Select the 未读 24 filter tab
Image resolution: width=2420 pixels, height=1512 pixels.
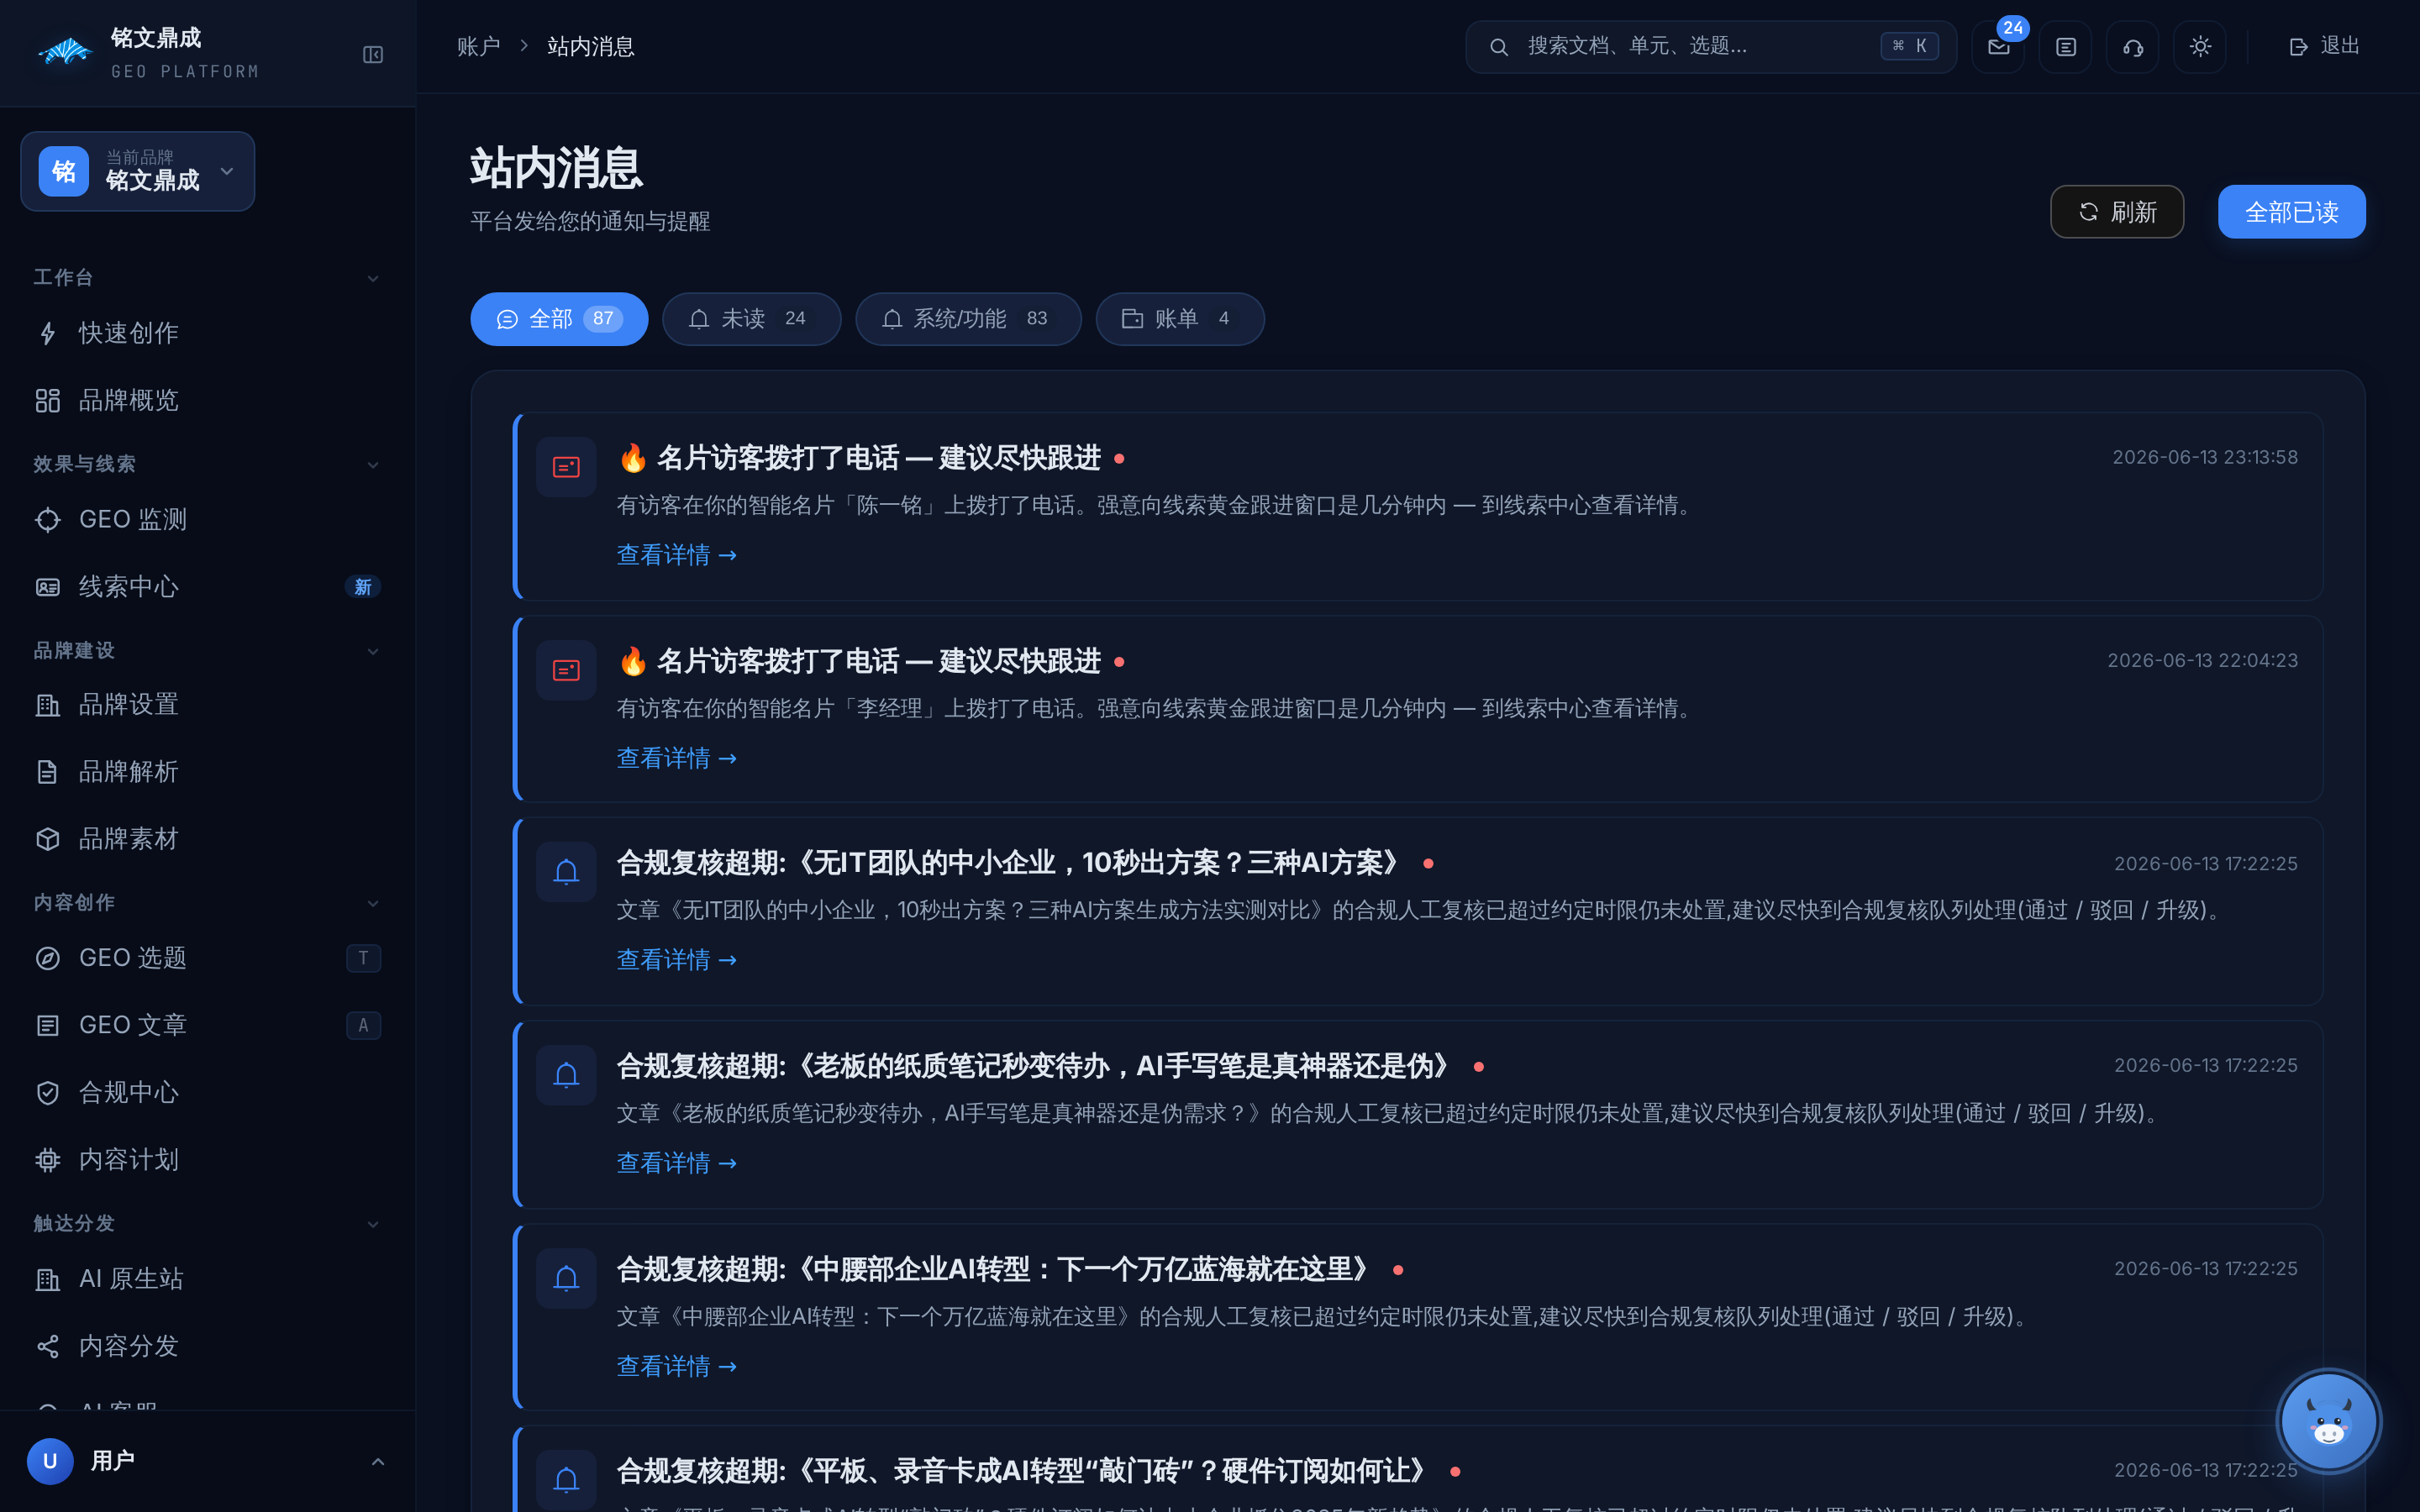(751, 319)
